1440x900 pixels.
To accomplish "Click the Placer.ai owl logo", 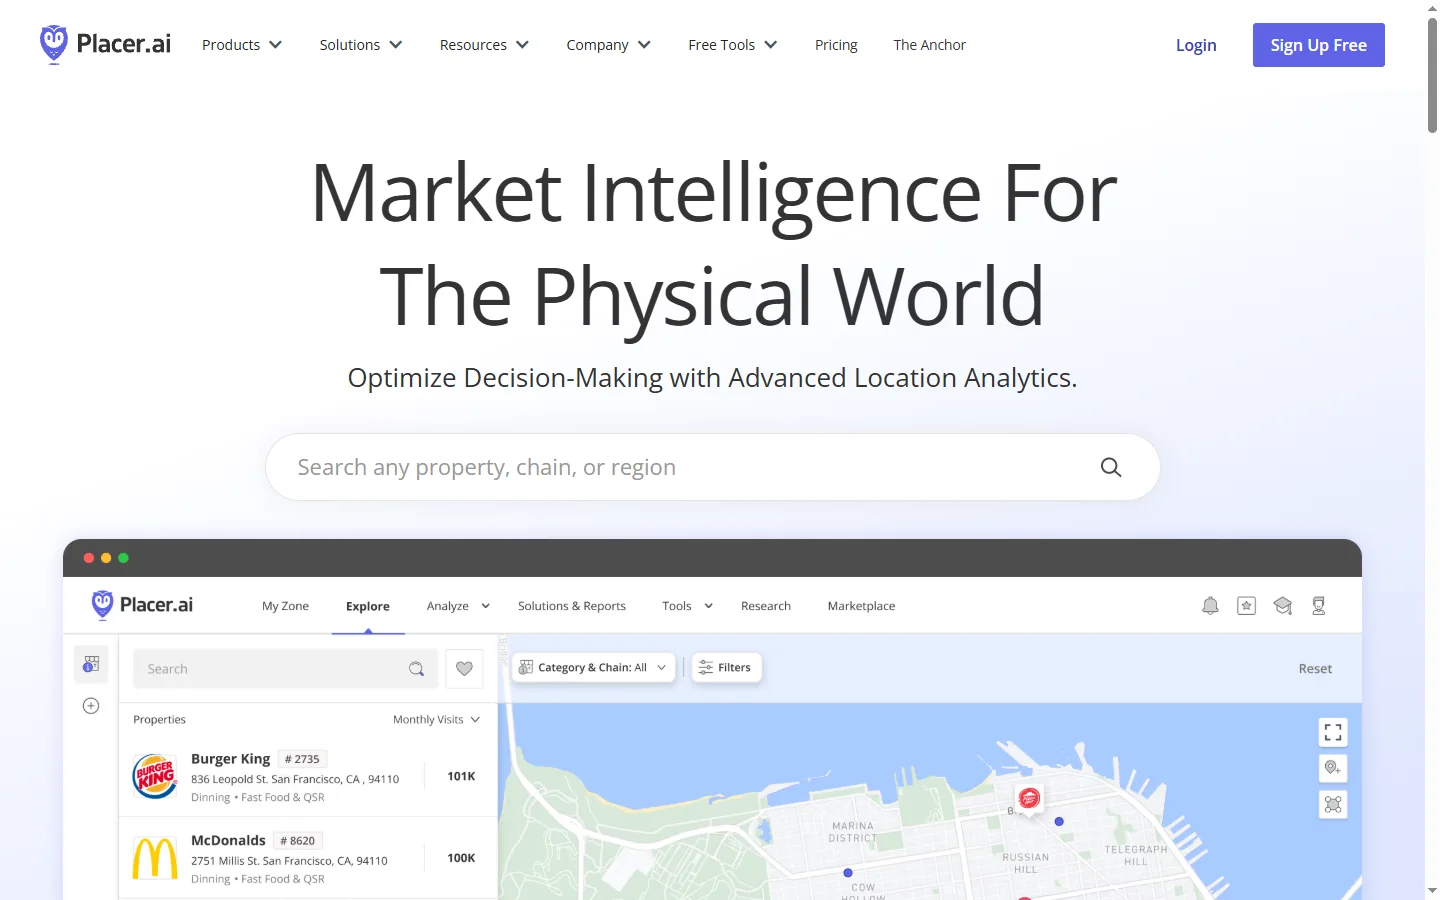I will coord(54,44).
